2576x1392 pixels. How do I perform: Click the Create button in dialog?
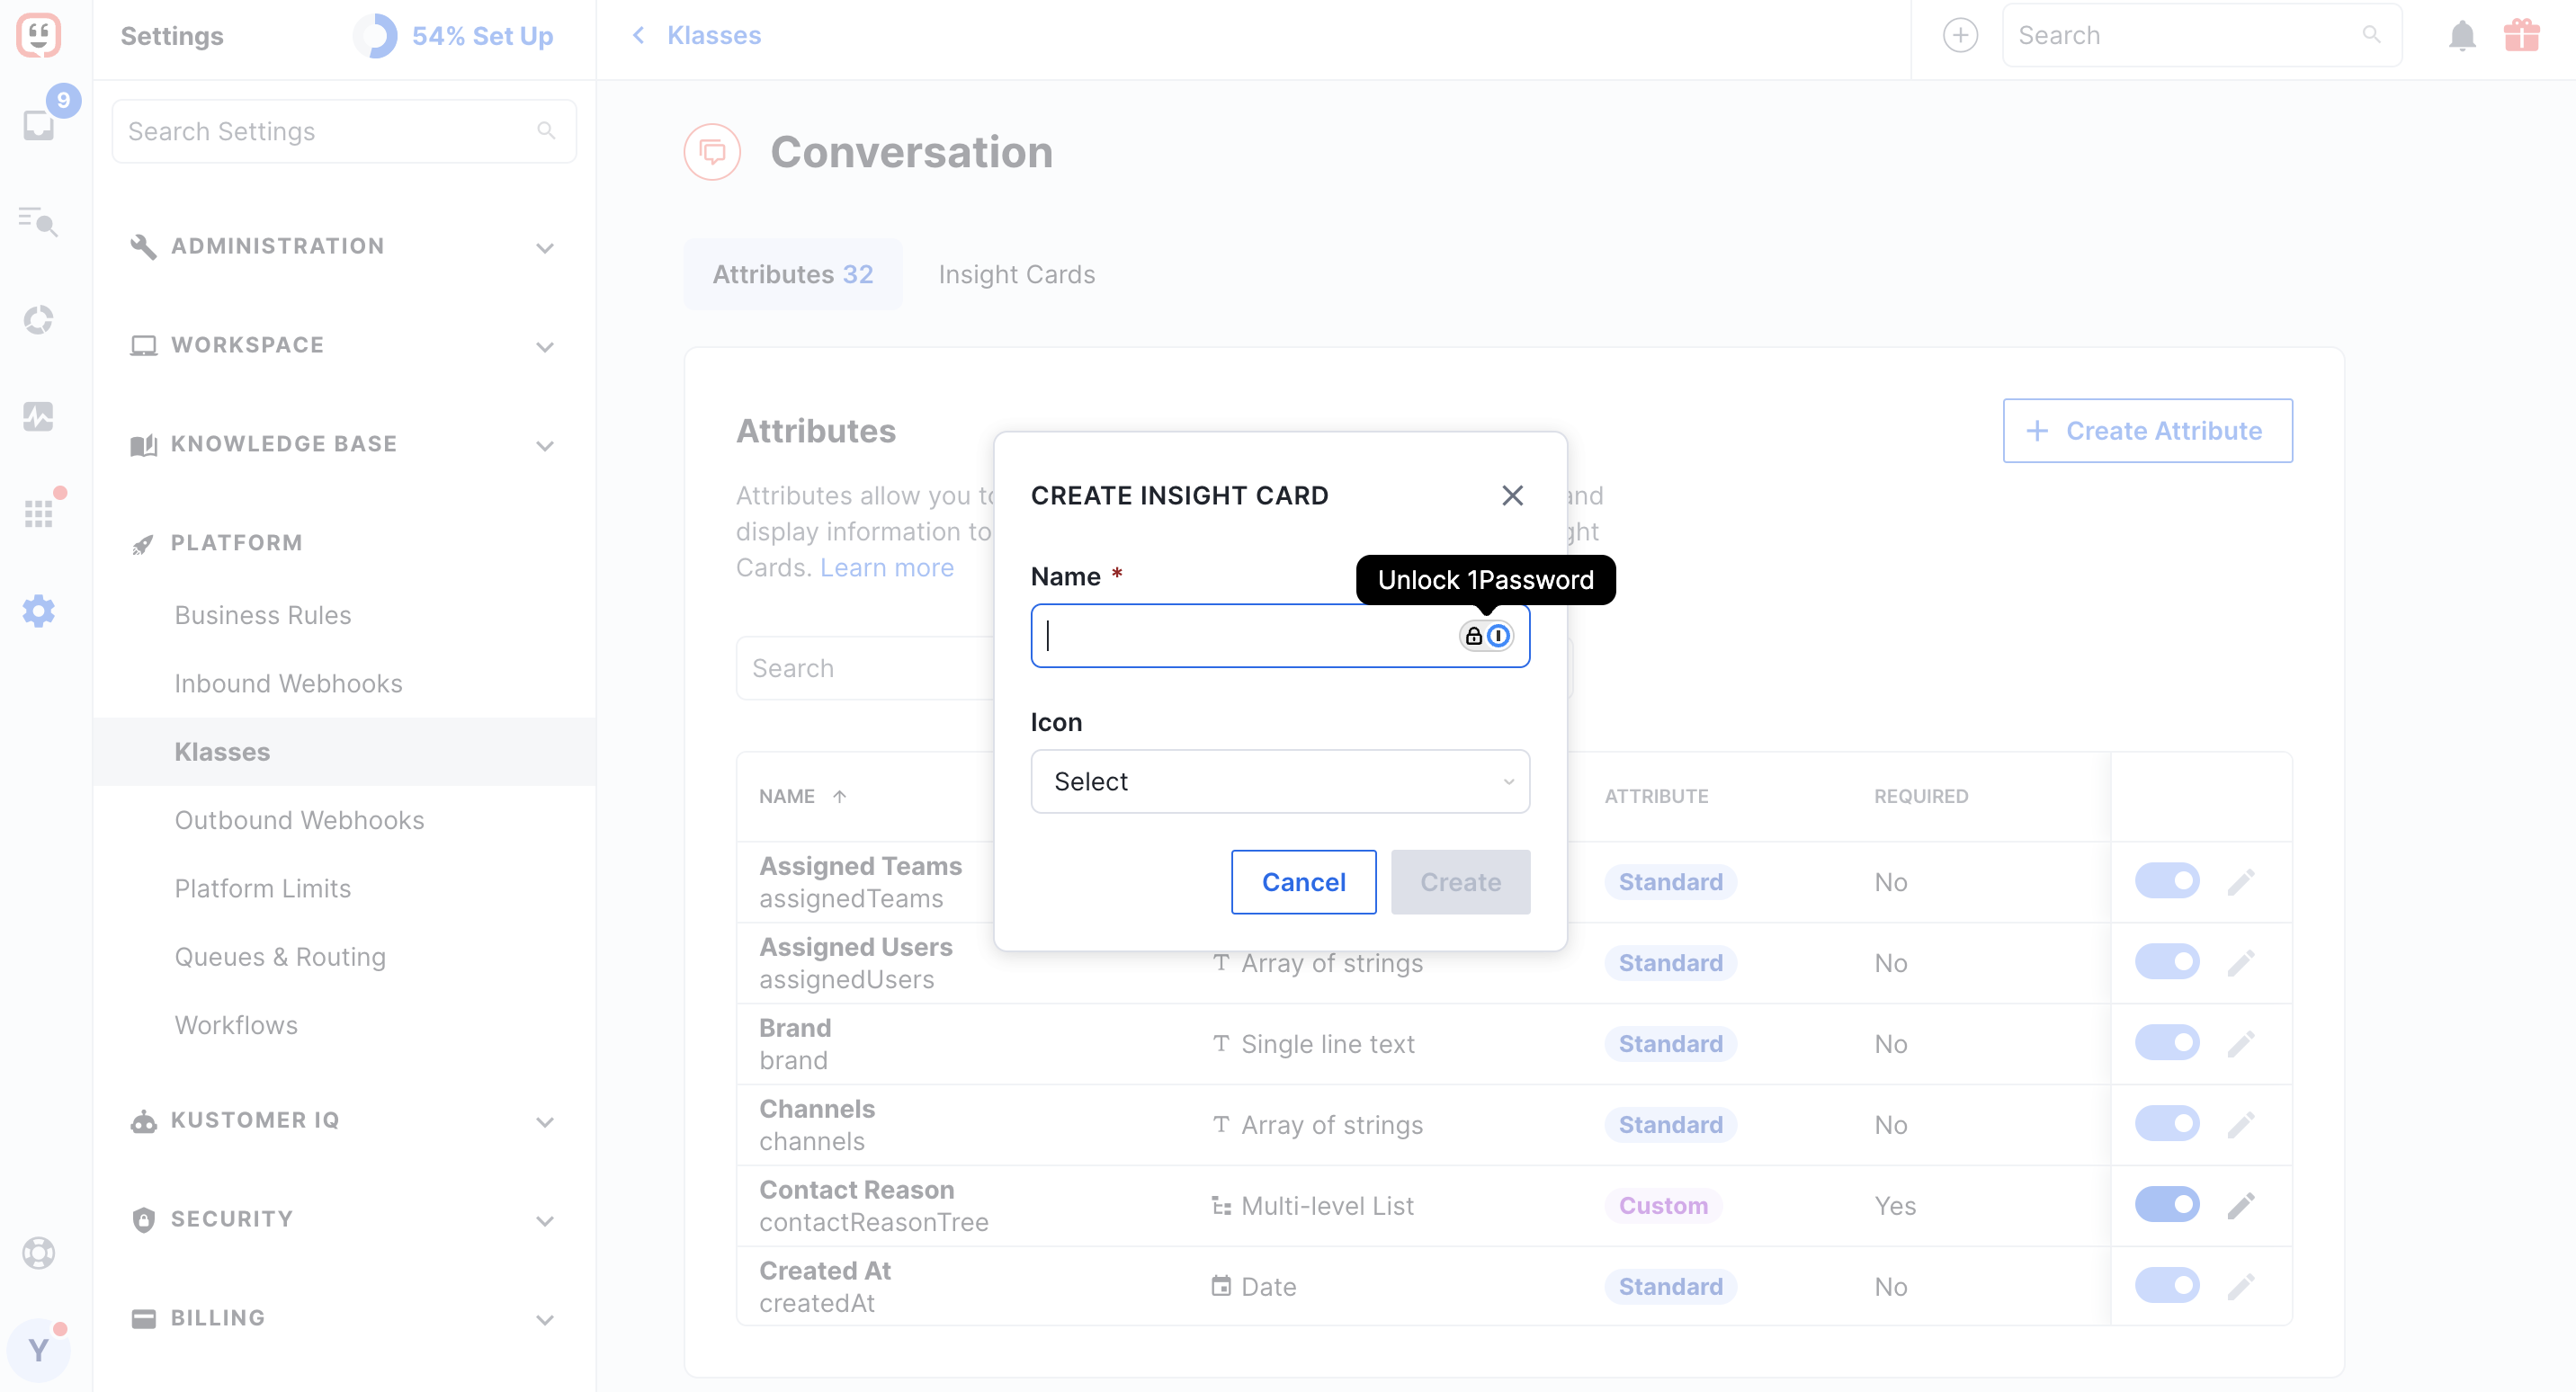(1460, 882)
